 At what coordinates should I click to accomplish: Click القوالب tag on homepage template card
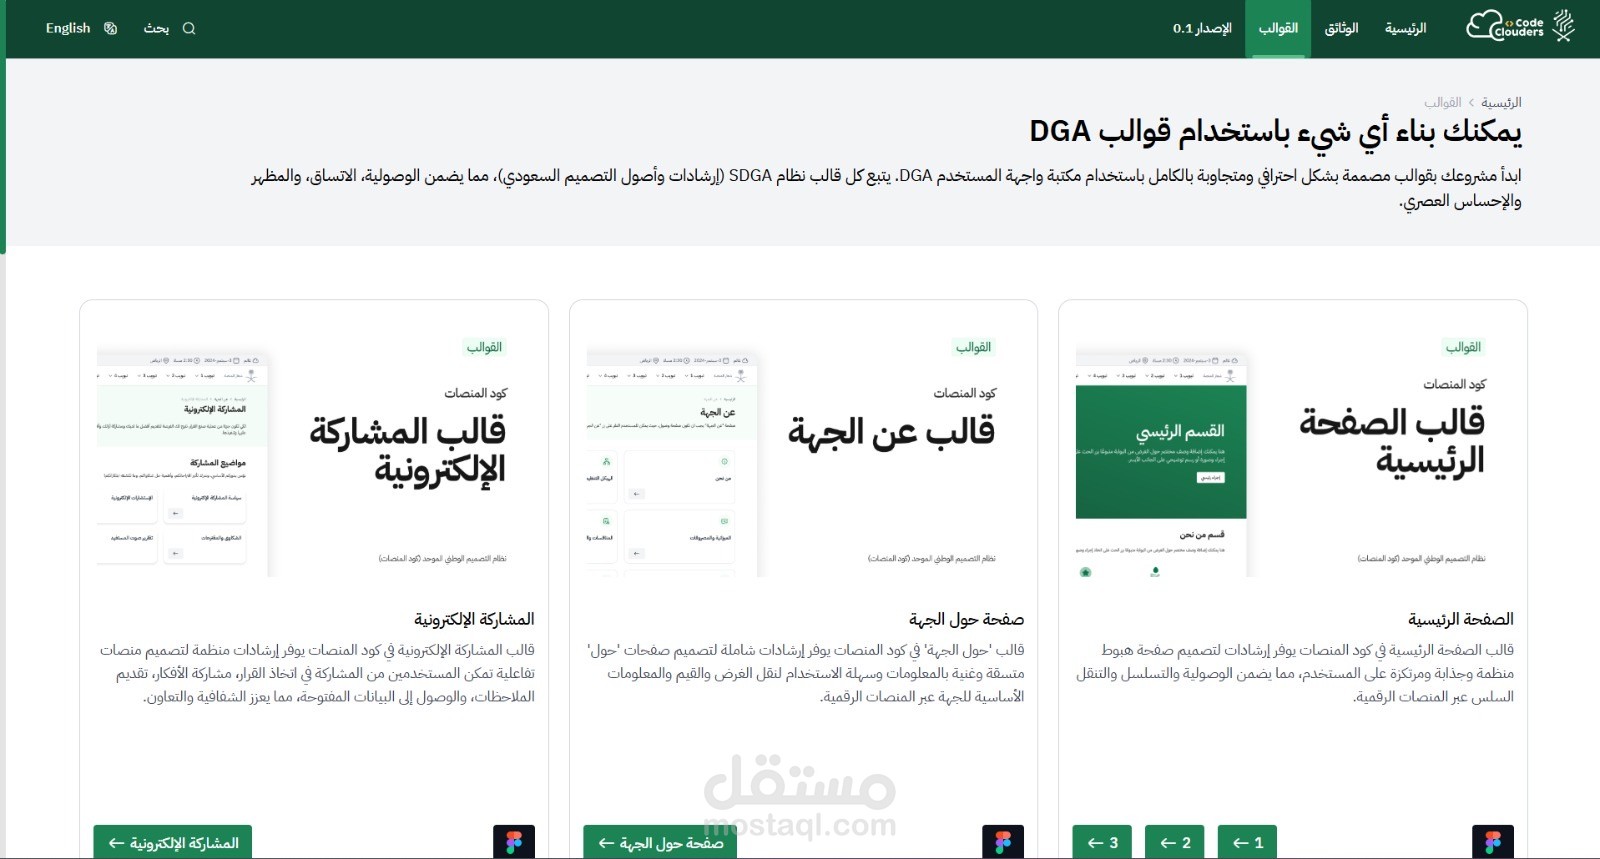coord(1463,347)
